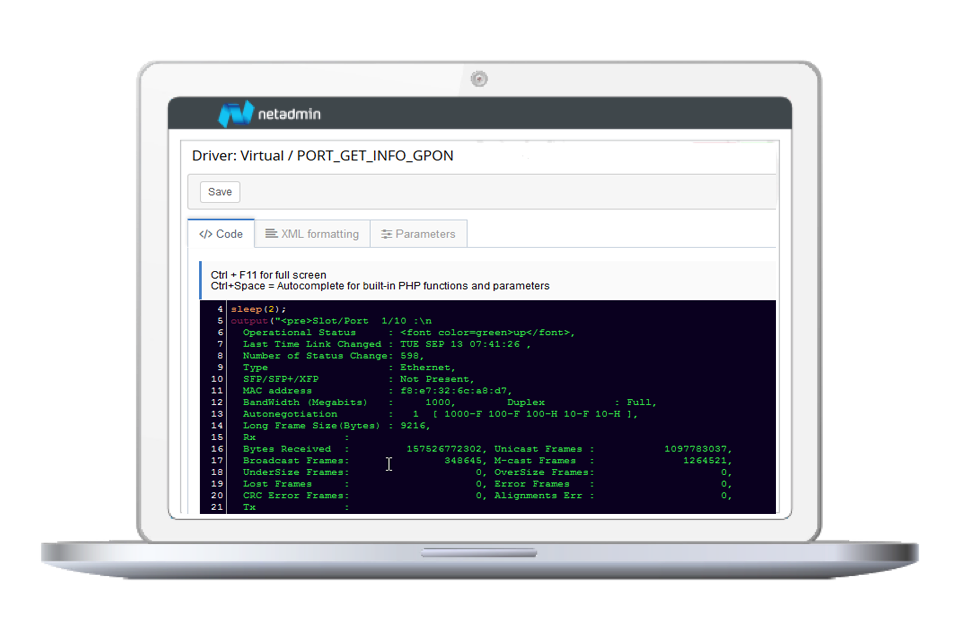The width and height of the screenshot is (960, 640).
Task: Click the lines icon beside XML formatting
Action: click(271, 234)
